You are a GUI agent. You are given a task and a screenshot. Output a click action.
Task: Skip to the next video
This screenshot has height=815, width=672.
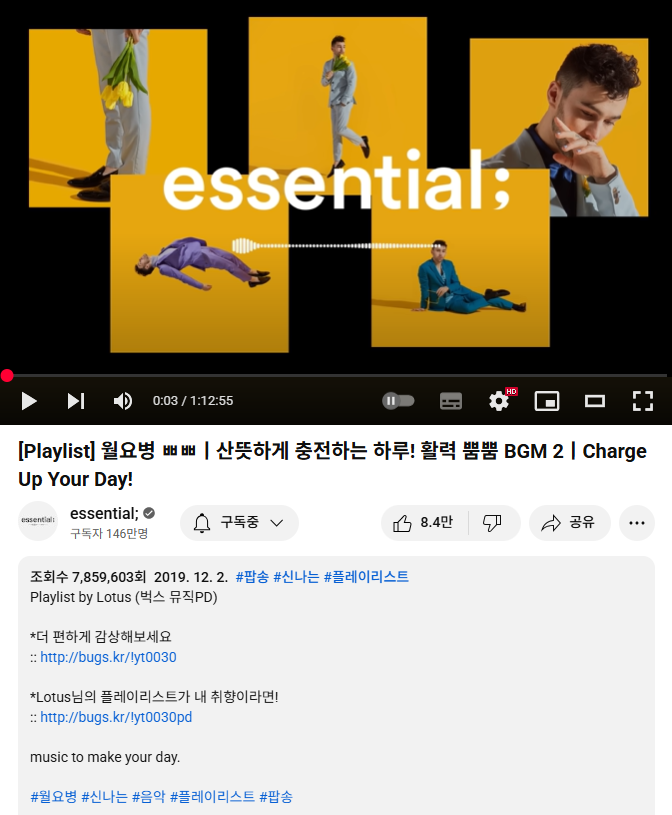click(x=76, y=401)
